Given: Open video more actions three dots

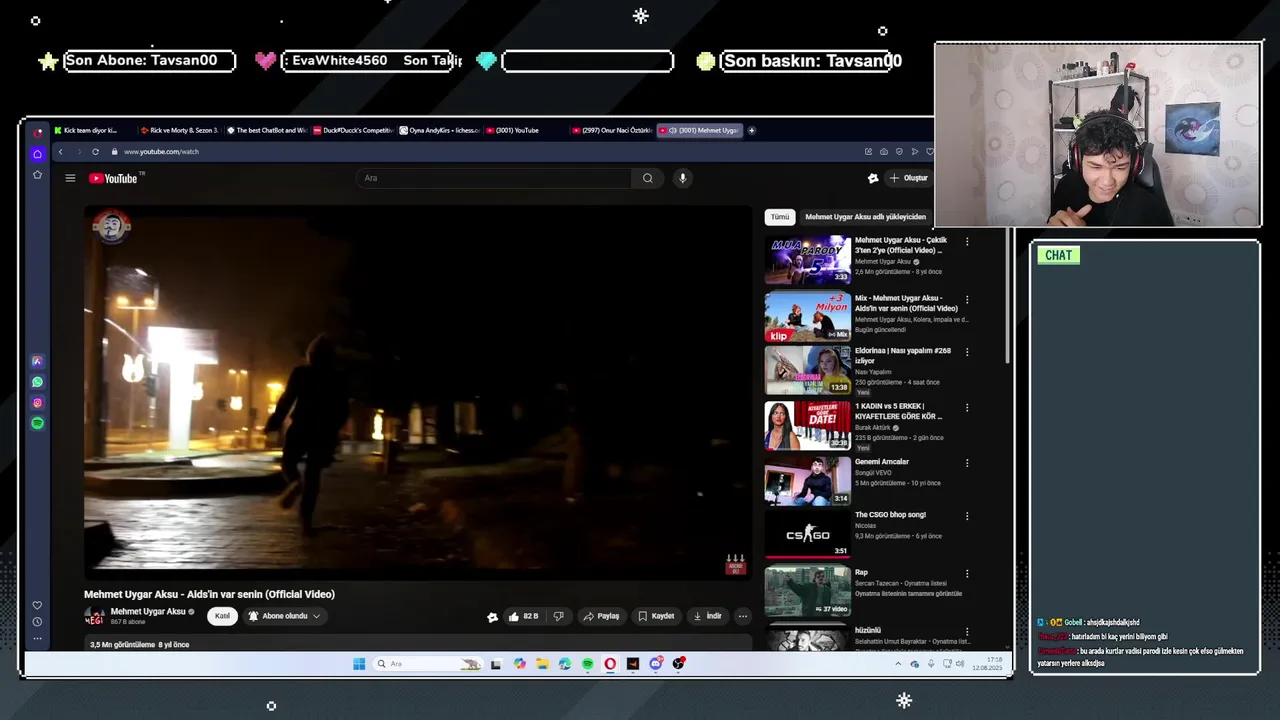Looking at the screenshot, I should [x=742, y=616].
